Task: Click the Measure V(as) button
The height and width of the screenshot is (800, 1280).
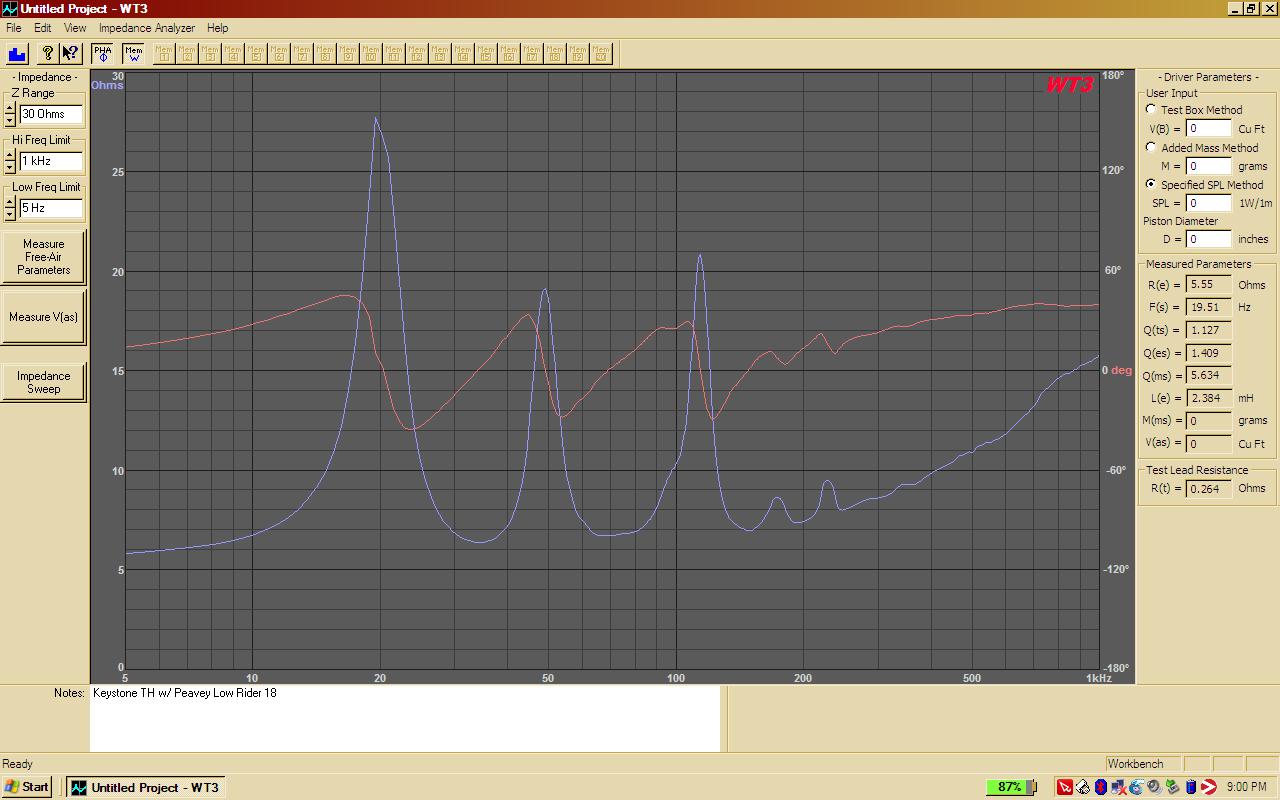Action: point(44,317)
